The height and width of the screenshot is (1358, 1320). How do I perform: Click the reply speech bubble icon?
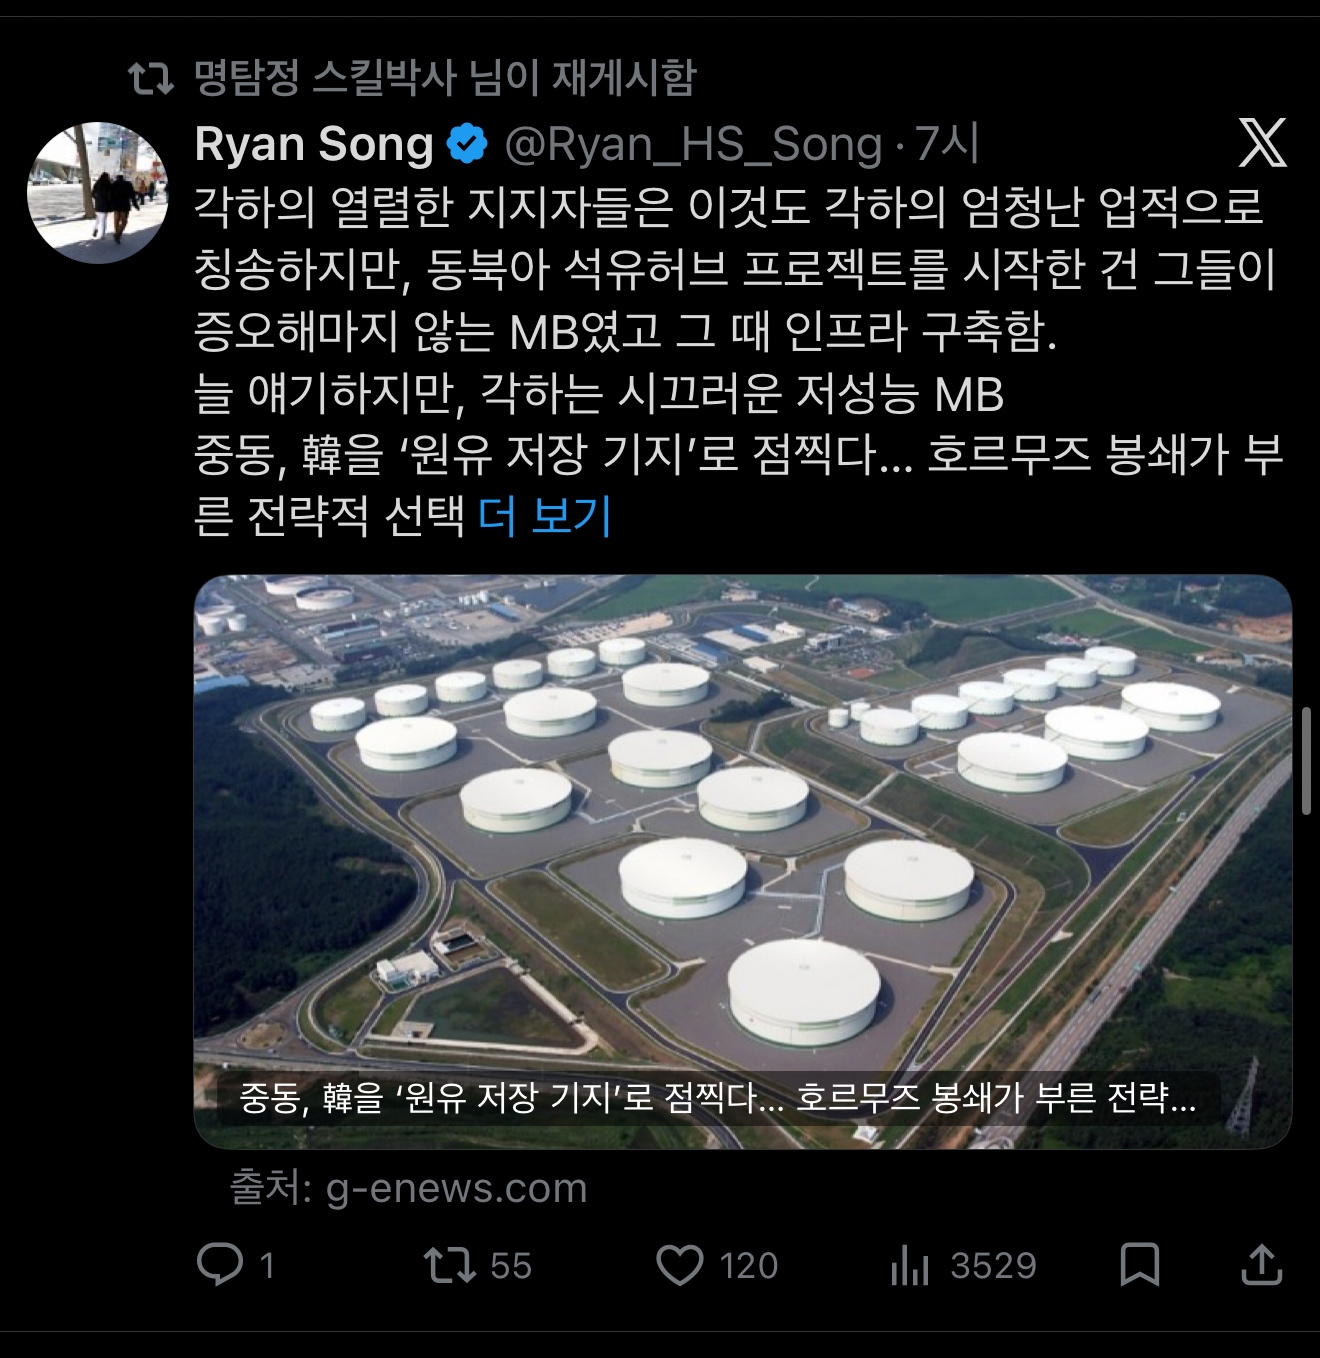pos(220,1264)
